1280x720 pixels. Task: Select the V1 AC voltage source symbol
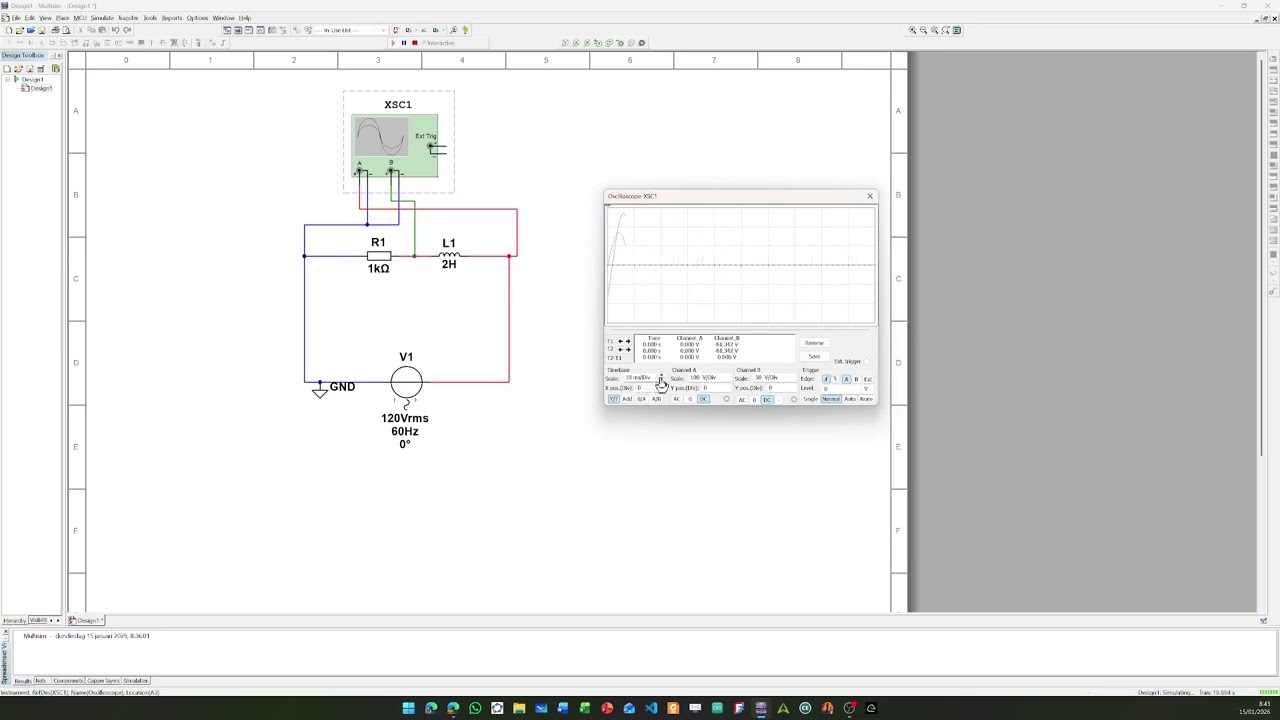(x=406, y=382)
